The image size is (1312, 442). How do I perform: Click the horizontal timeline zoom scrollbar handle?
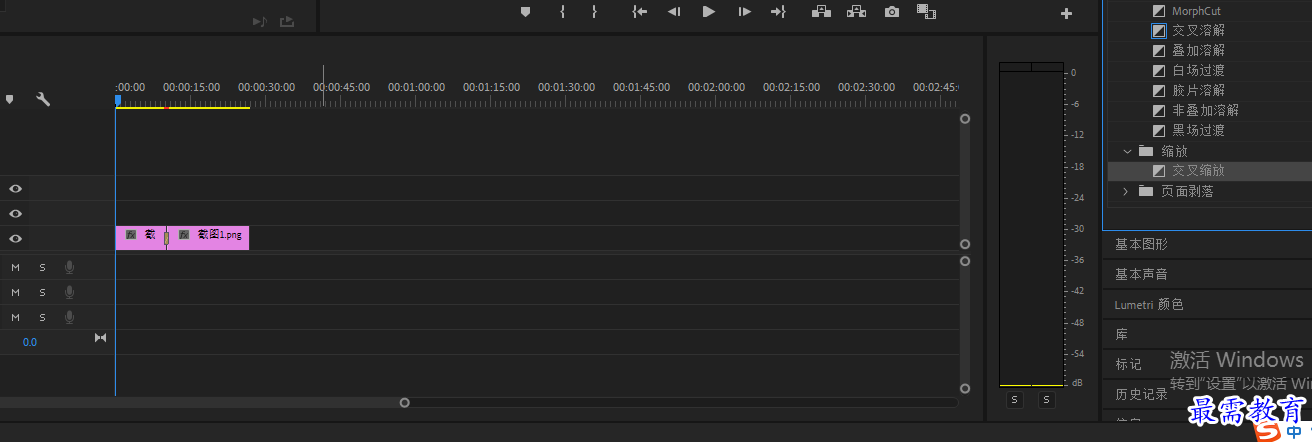tap(404, 403)
